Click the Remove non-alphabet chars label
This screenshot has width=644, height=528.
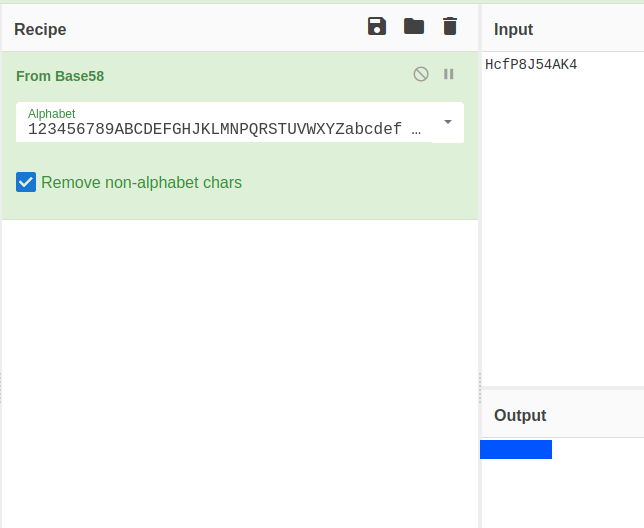[x=141, y=182]
